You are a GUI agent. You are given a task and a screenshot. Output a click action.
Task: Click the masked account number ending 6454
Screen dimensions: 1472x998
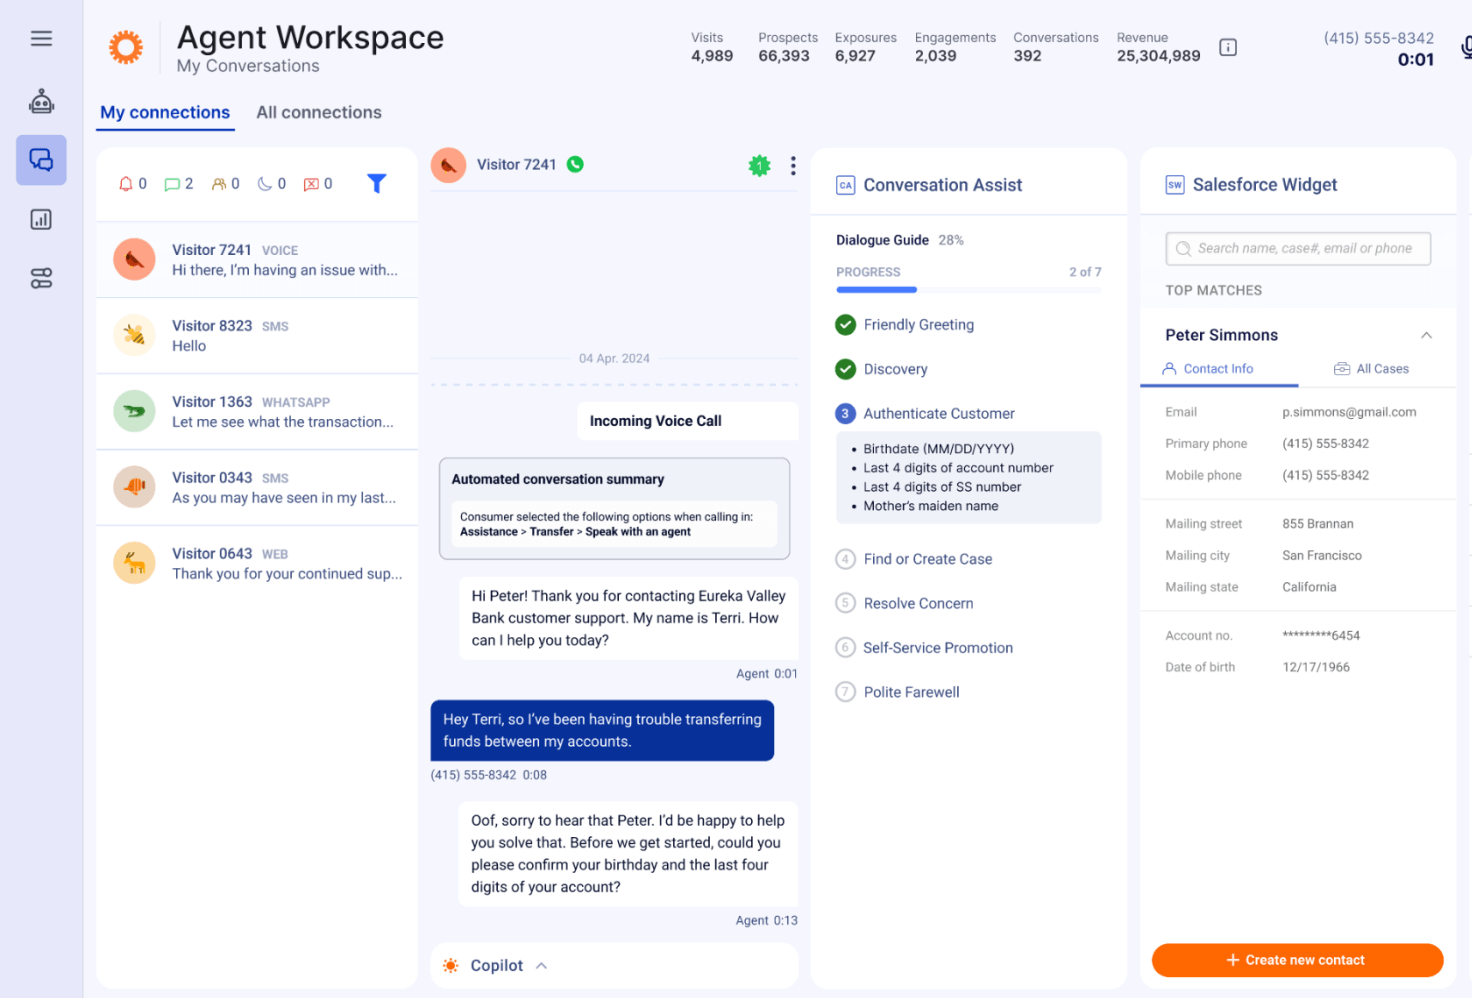[x=1321, y=636]
